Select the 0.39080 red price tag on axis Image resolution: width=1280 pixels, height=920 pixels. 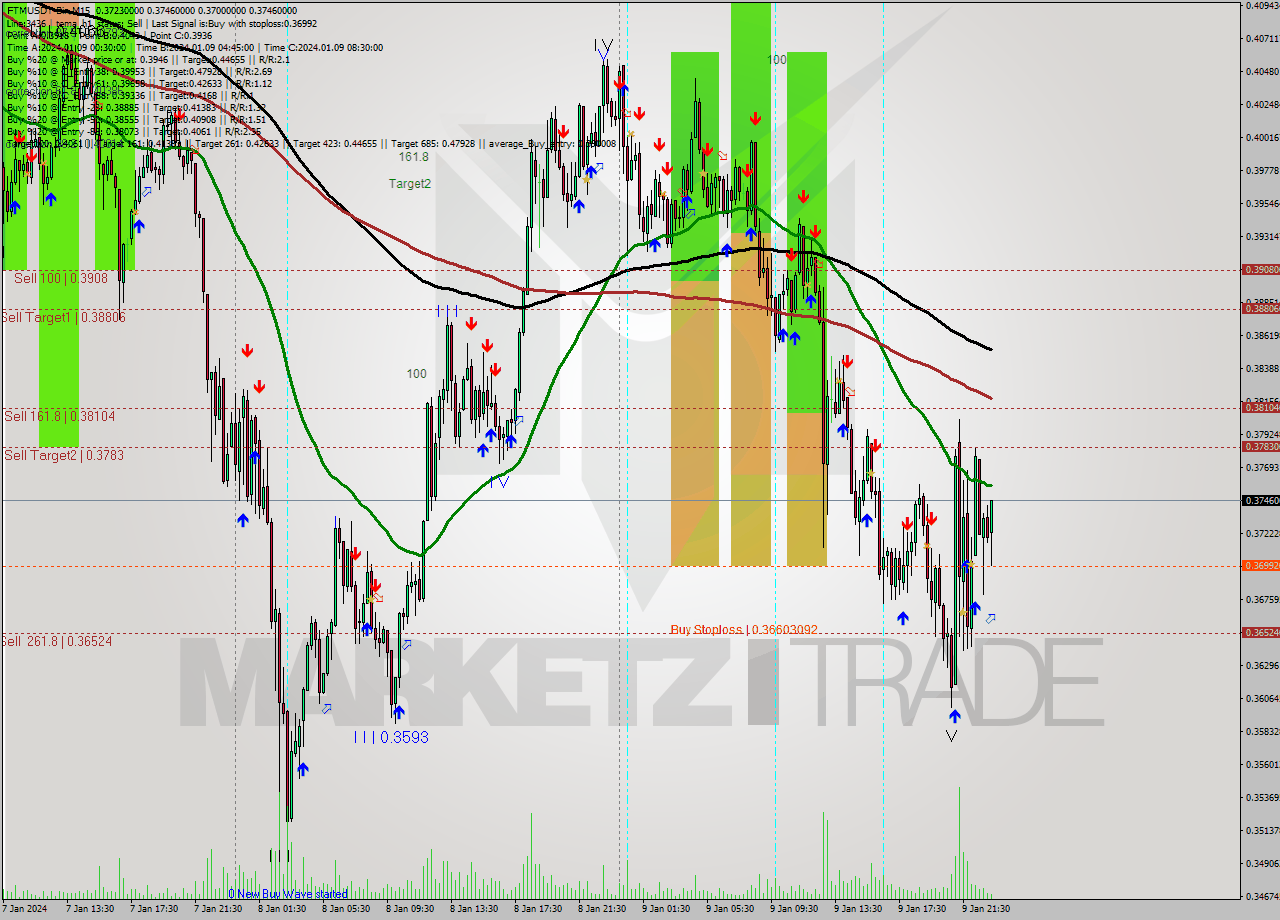pos(1261,270)
